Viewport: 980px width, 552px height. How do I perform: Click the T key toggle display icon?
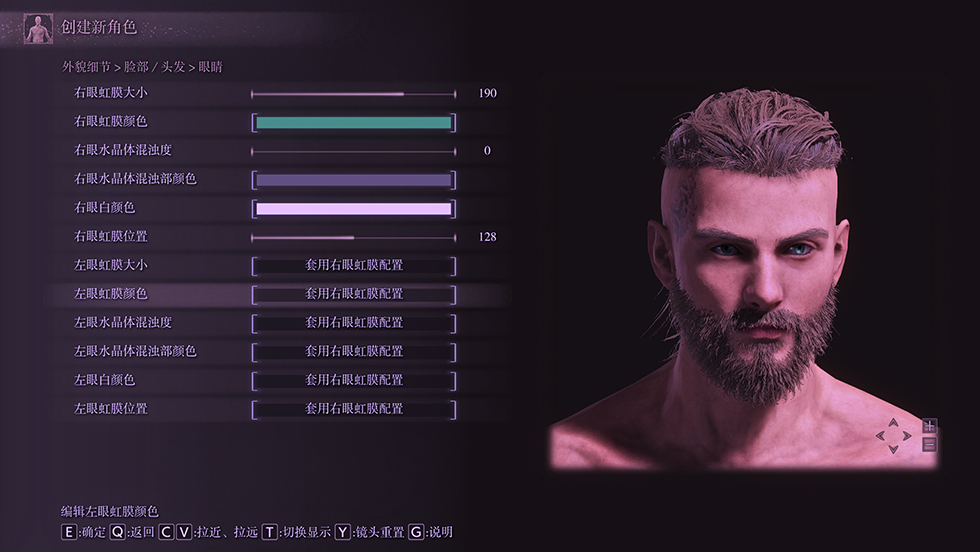pyautogui.click(x=269, y=532)
